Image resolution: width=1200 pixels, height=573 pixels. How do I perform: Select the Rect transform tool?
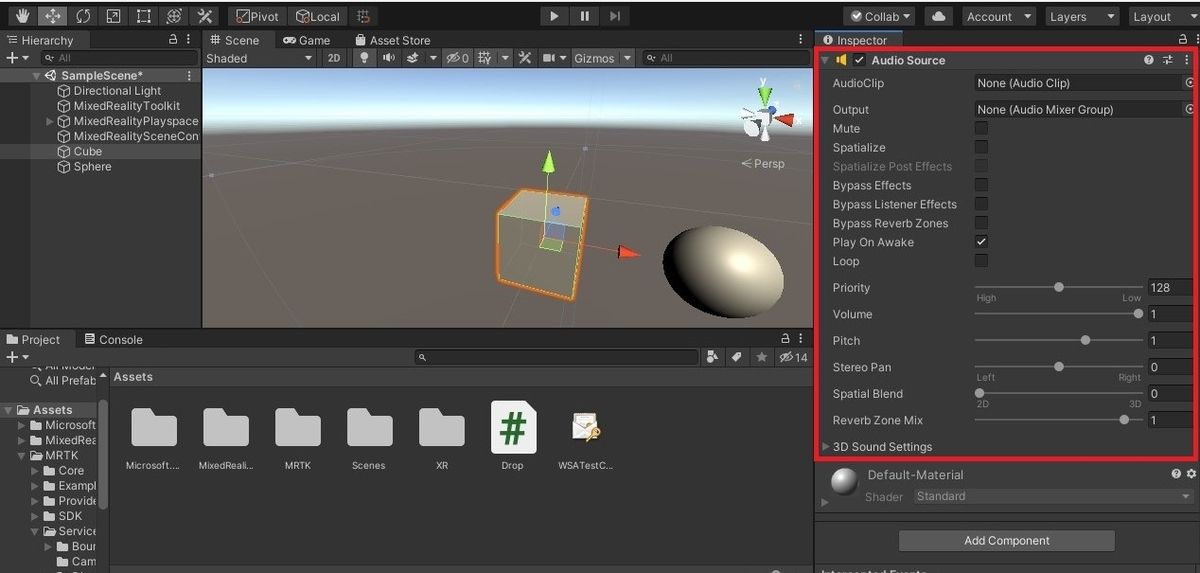click(143, 16)
